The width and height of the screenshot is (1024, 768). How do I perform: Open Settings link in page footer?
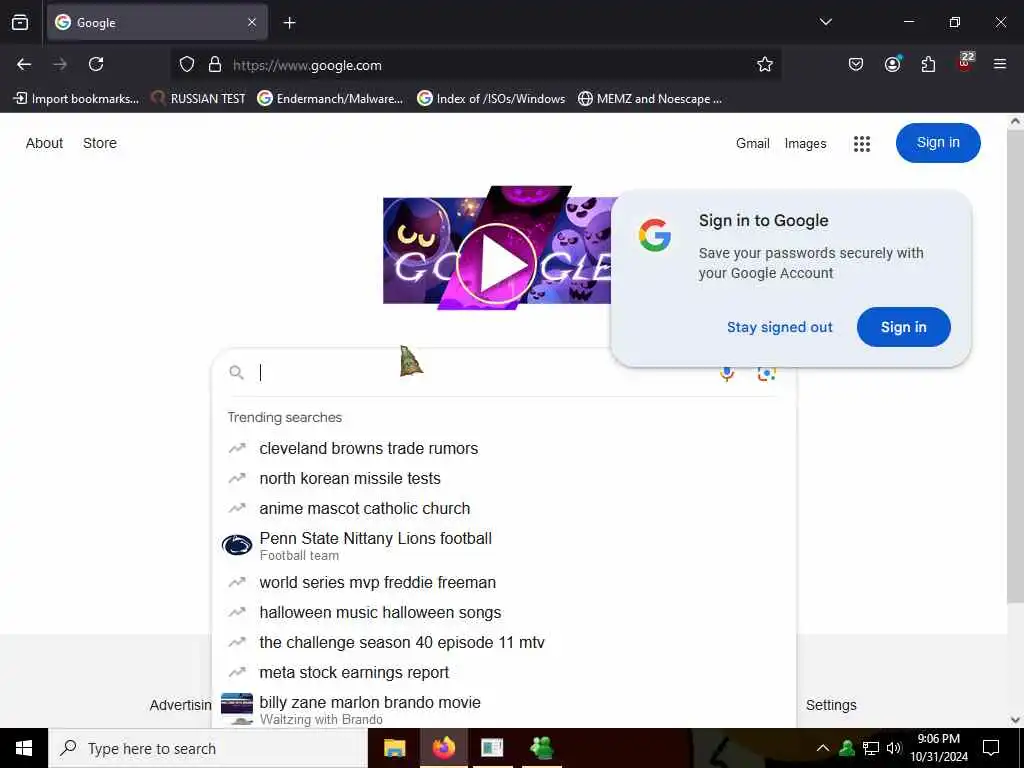tap(831, 705)
